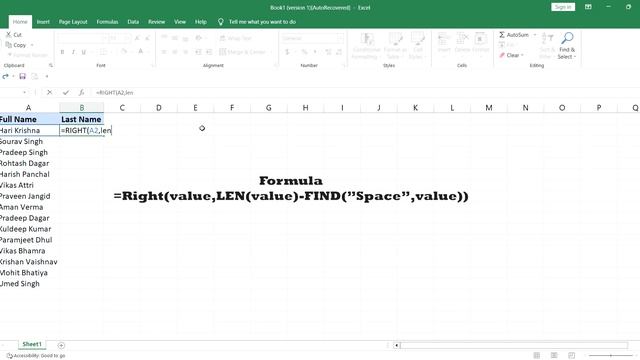
Task: Open the Copy options dropdown arrow
Action: point(32,45)
